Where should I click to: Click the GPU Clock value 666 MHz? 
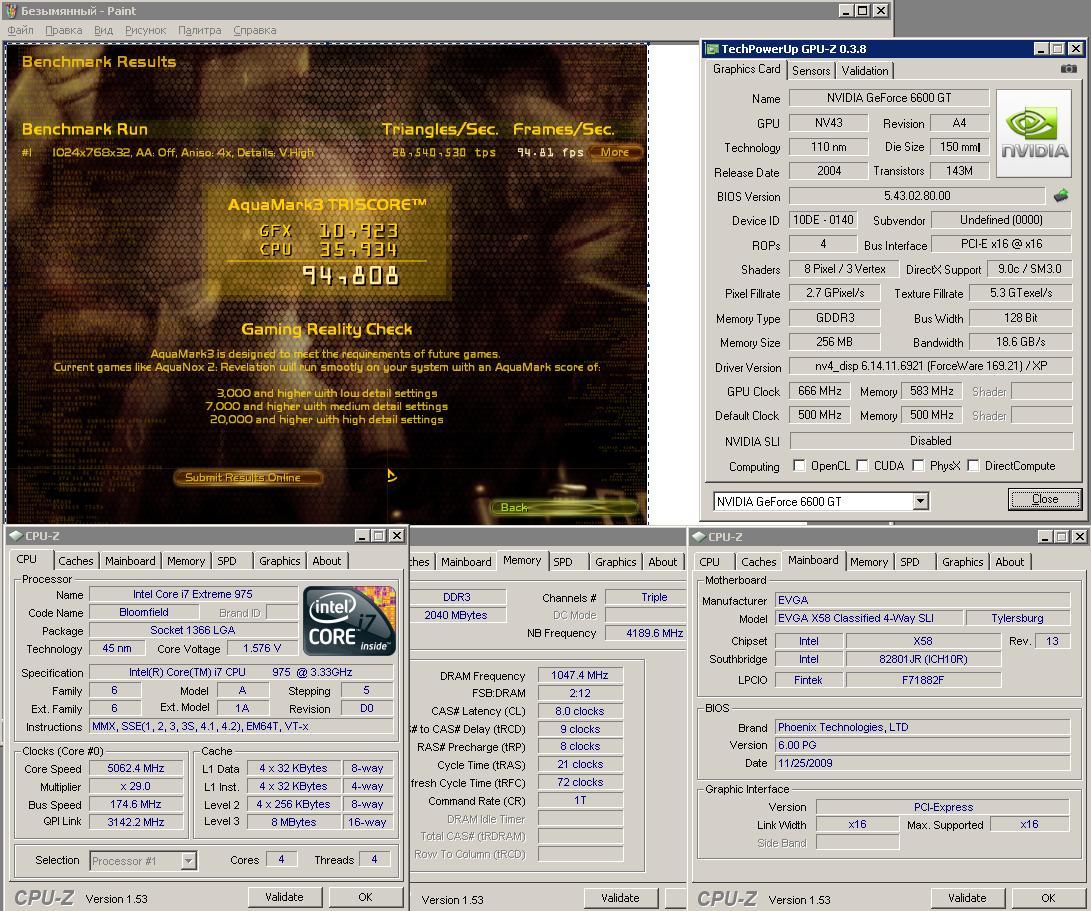820,391
